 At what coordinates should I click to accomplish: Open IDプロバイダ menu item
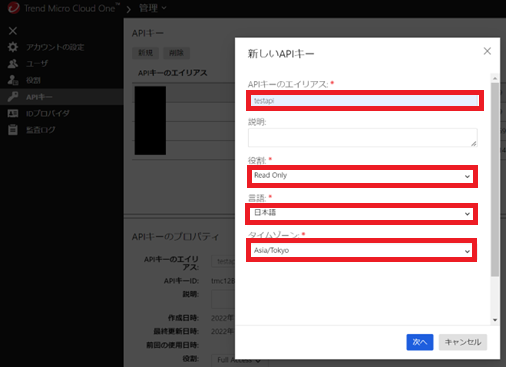click(48, 113)
